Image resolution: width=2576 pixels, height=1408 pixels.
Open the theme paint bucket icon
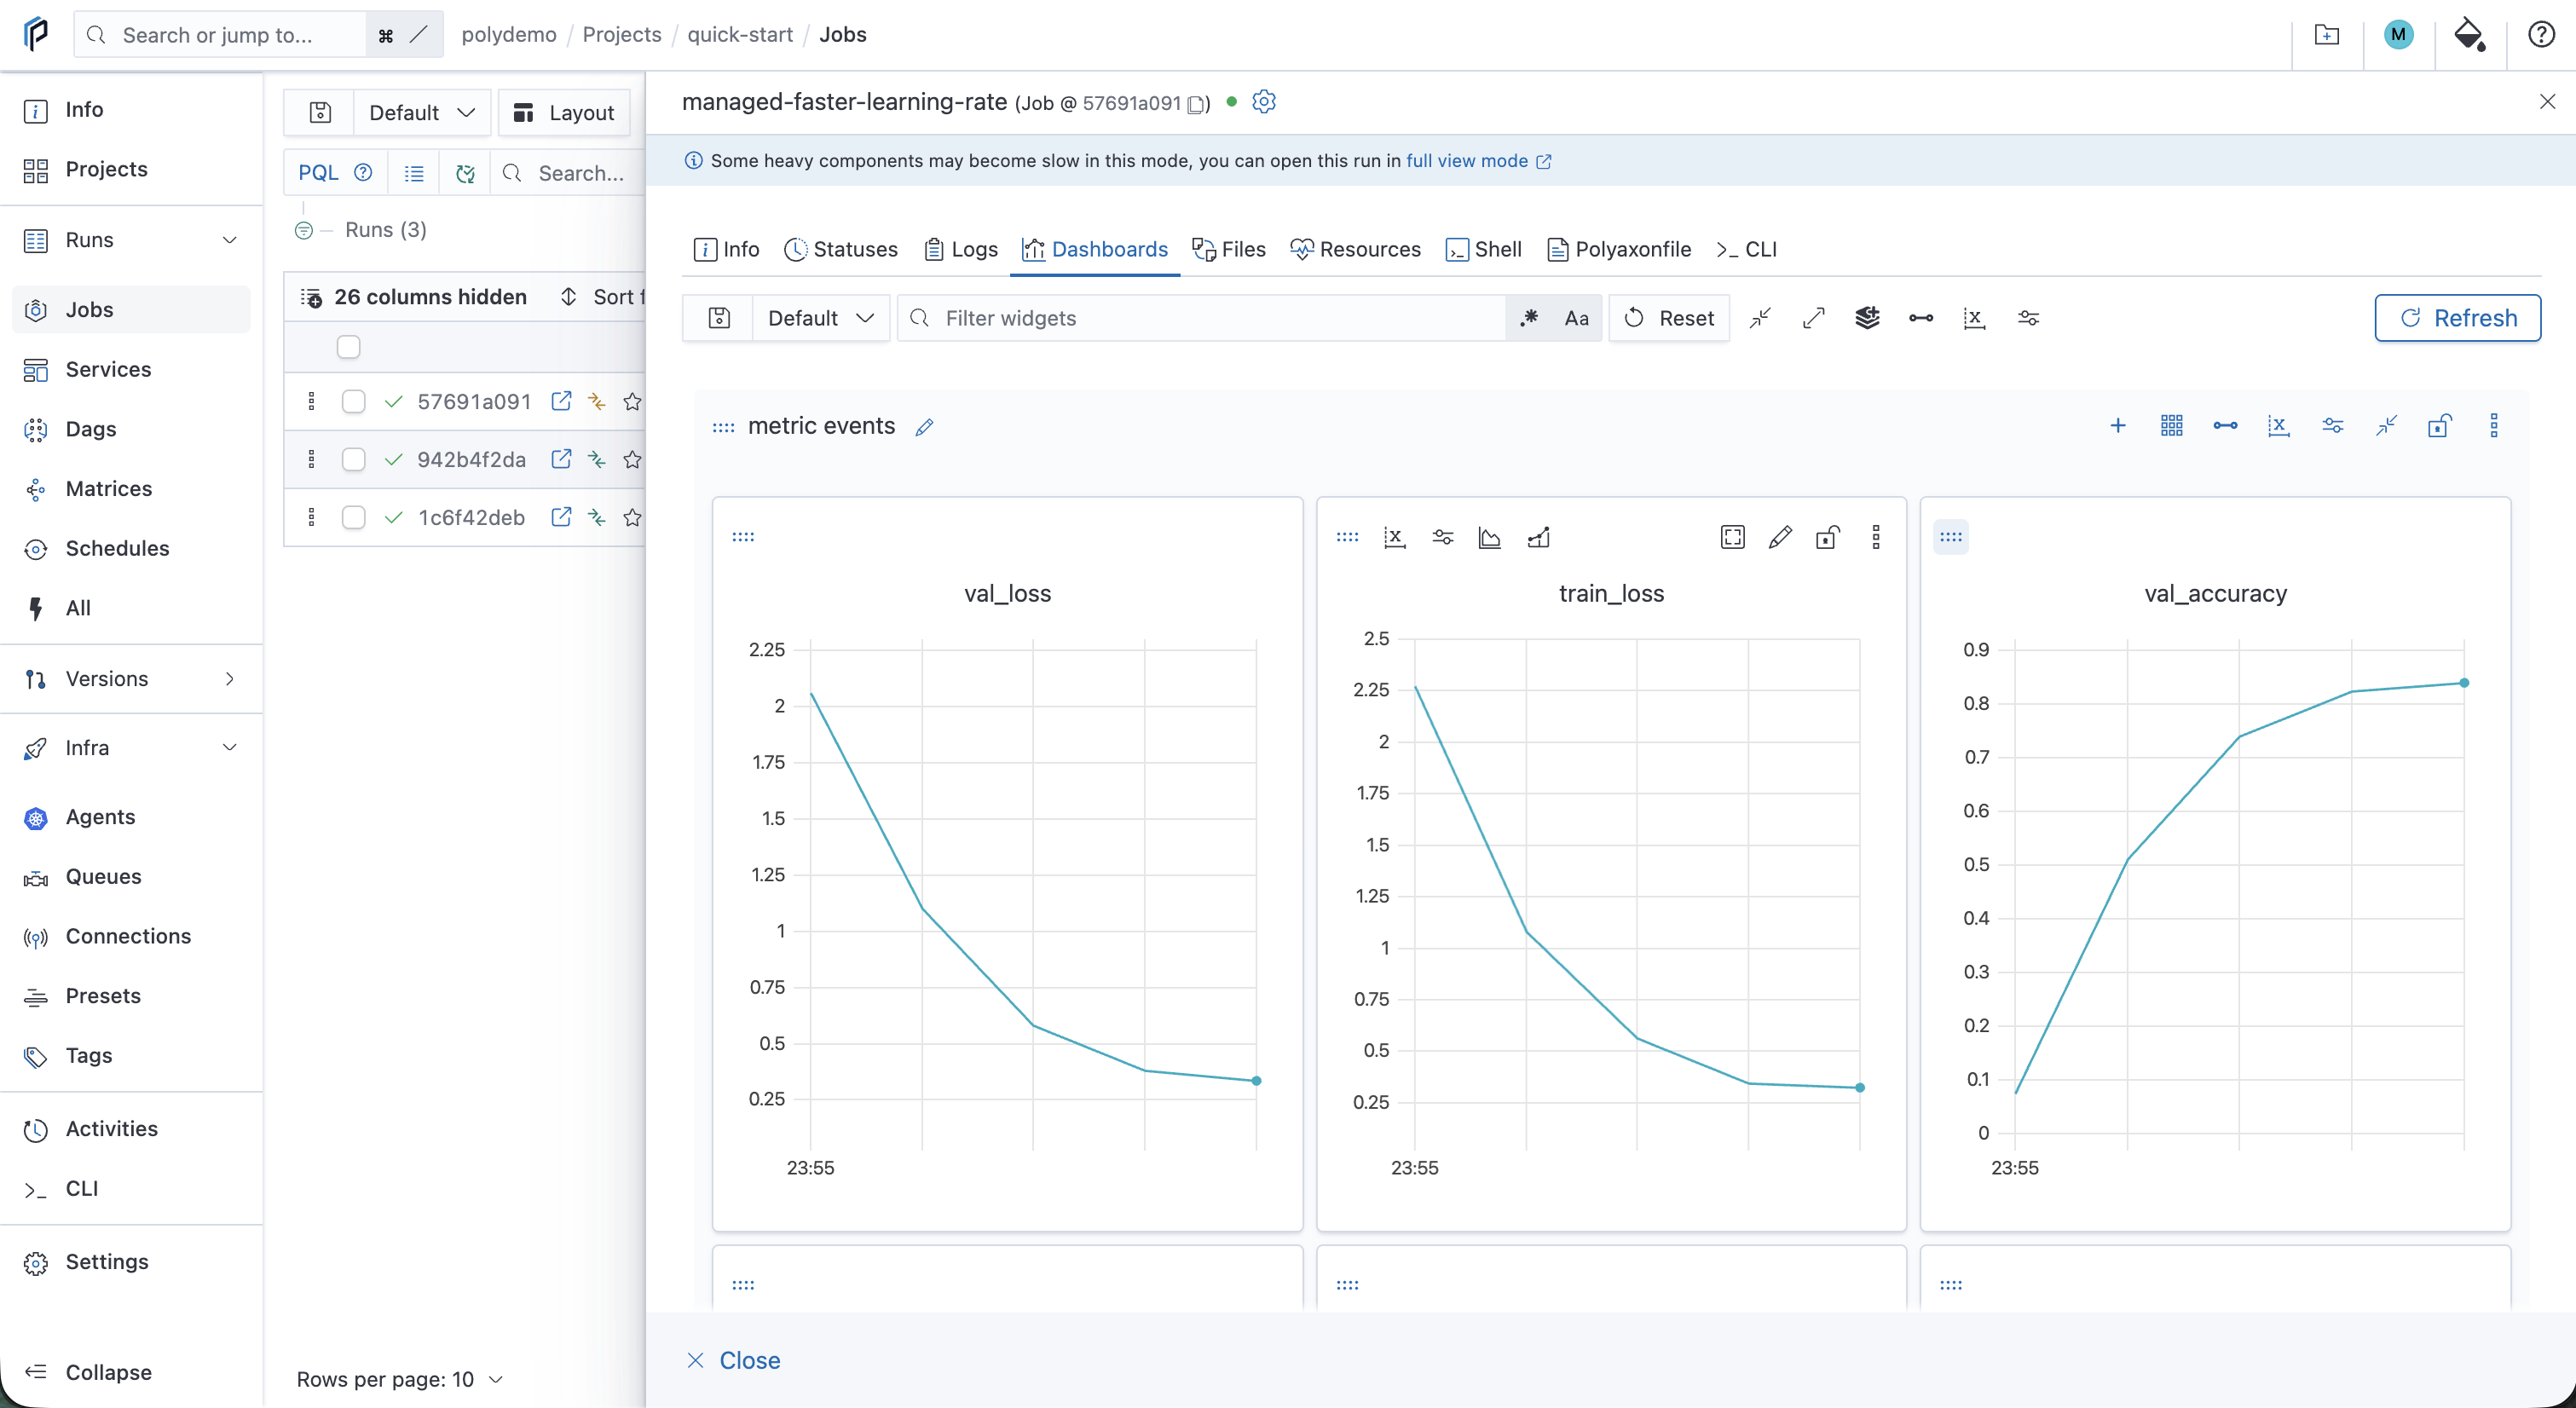(x=2469, y=35)
